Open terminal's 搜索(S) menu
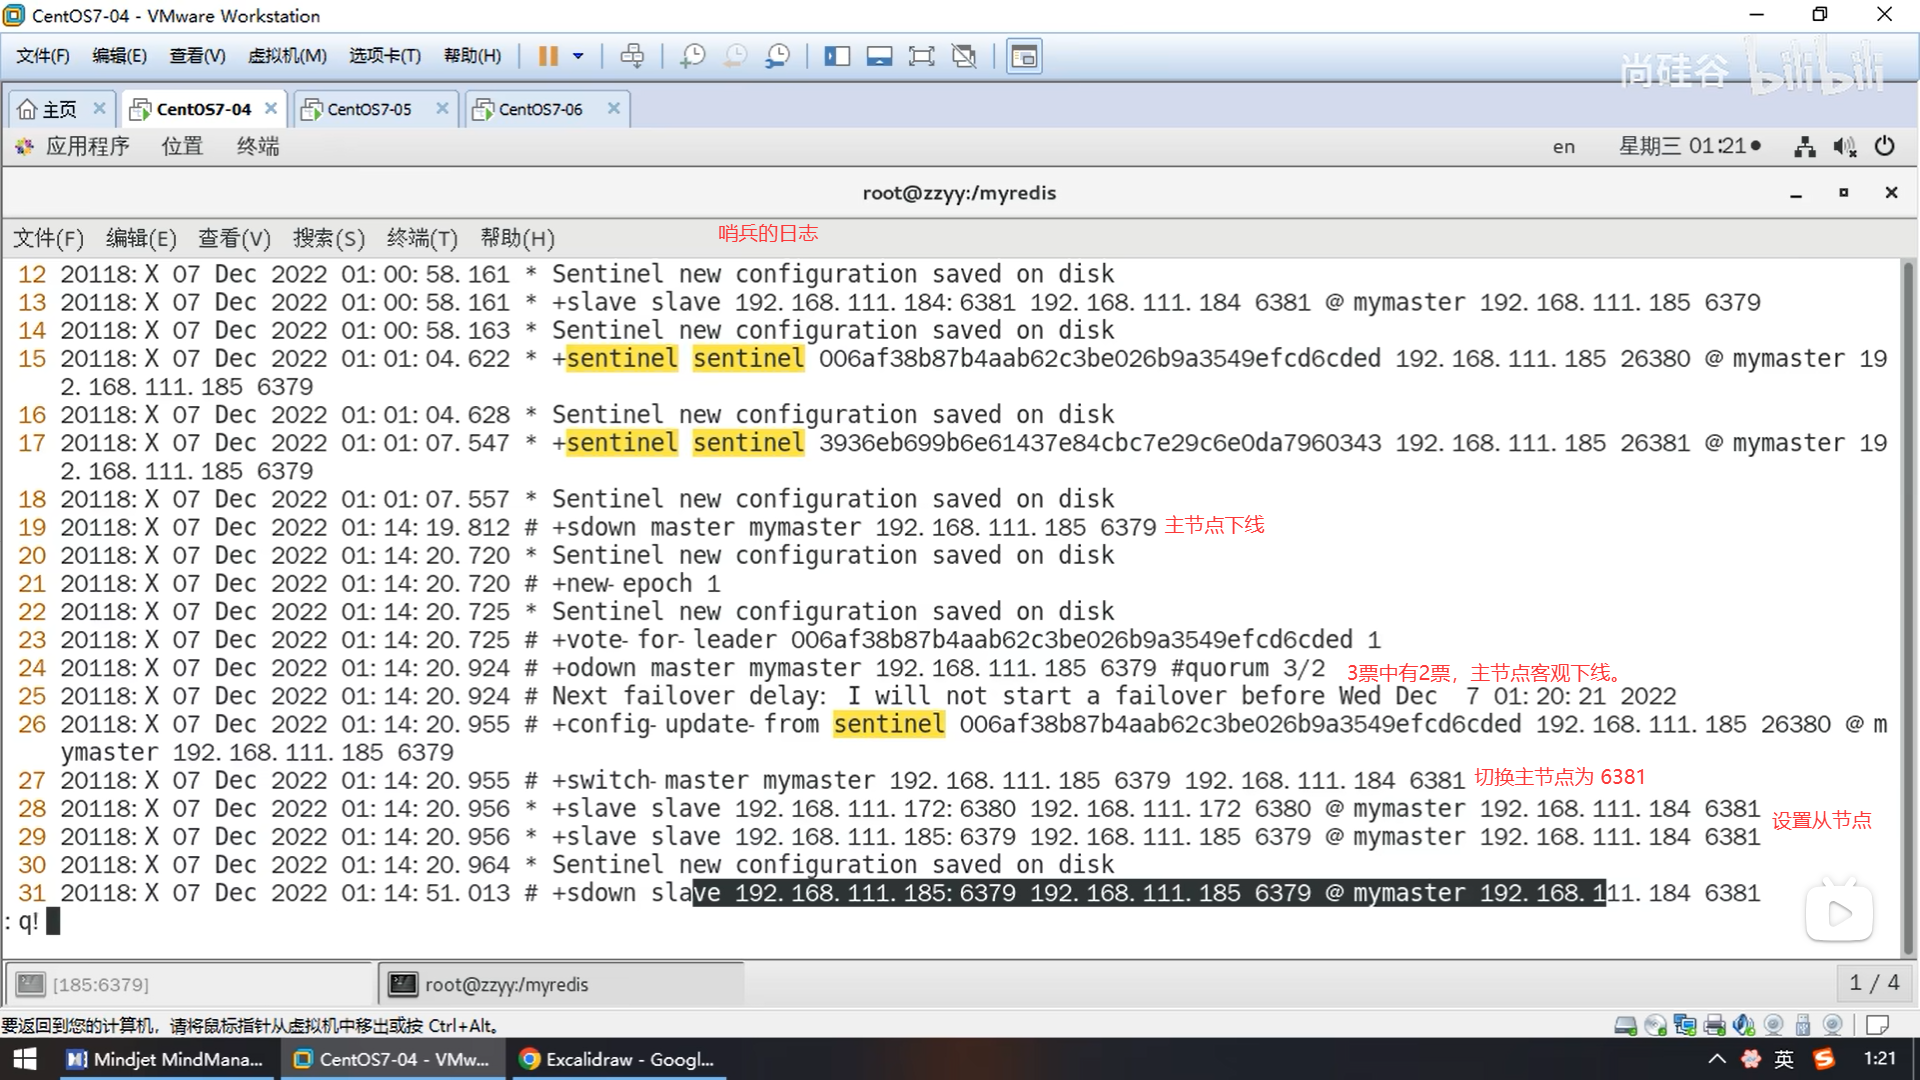This screenshot has width=1920, height=1080. coord(328,238)
